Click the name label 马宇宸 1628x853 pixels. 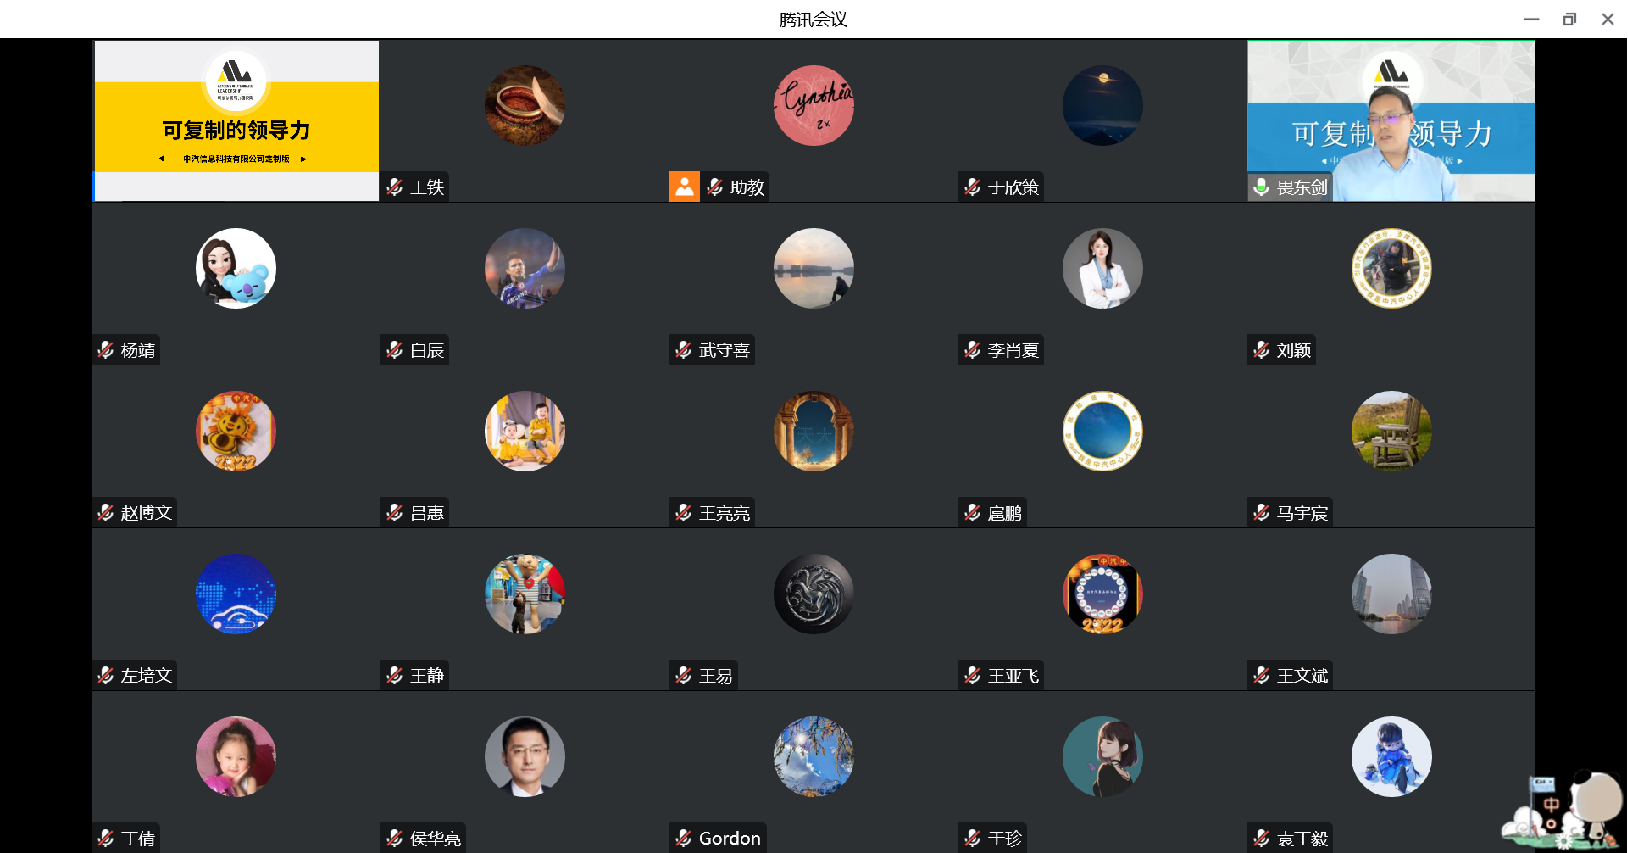pos(1302,513)
